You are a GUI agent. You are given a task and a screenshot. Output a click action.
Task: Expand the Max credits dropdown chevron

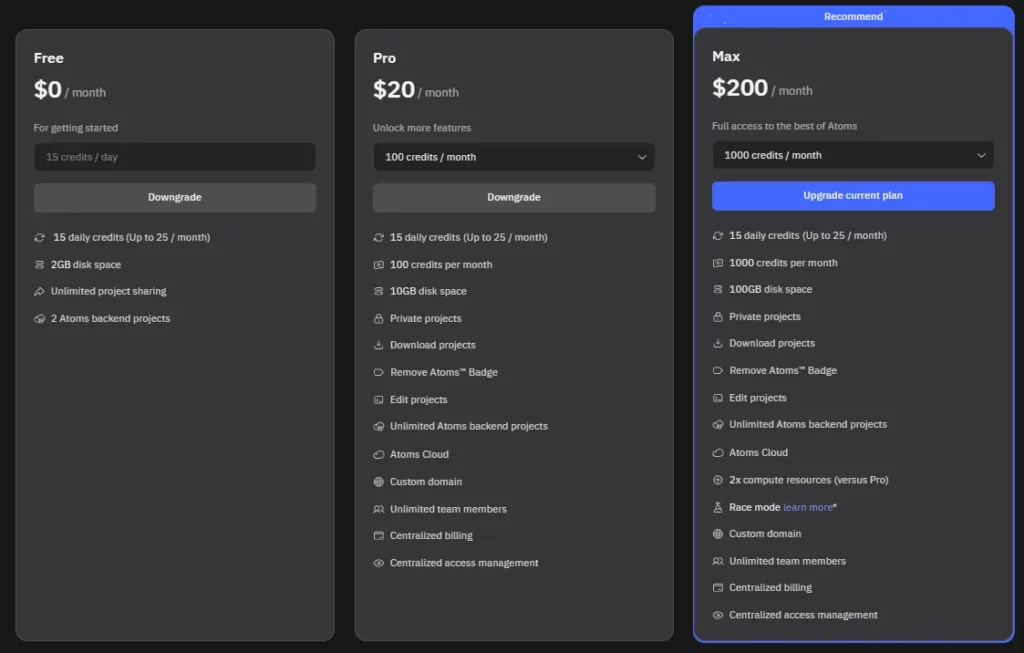[x=981, y=155]
